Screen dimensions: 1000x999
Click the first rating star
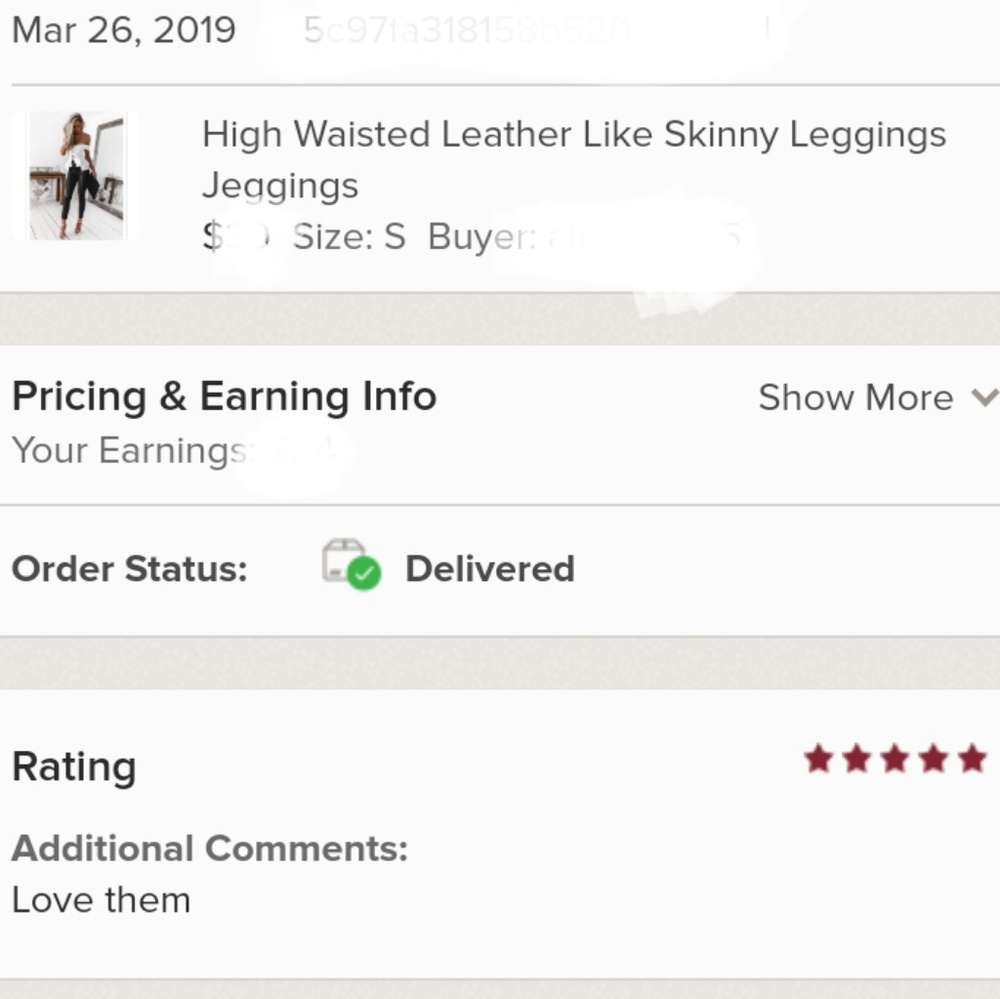click(x=818, y=760)
